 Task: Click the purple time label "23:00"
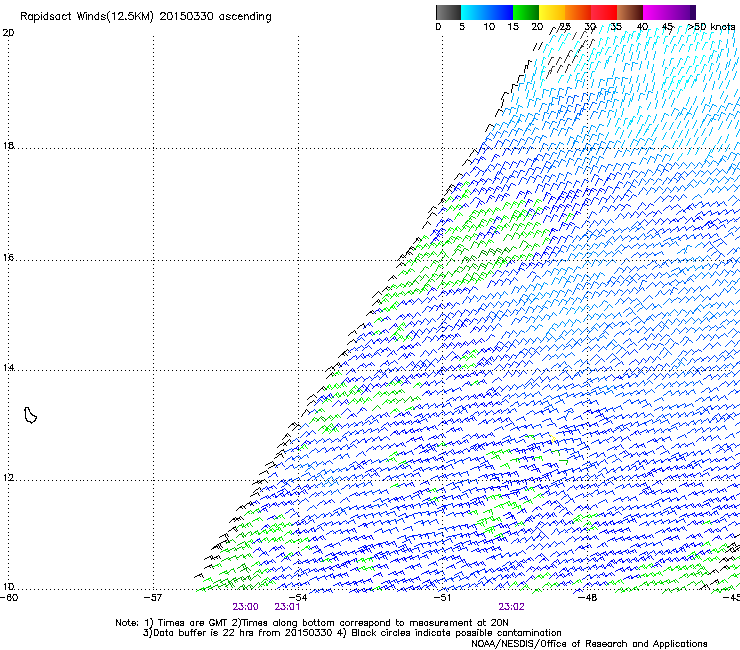[x=245, y=607]
